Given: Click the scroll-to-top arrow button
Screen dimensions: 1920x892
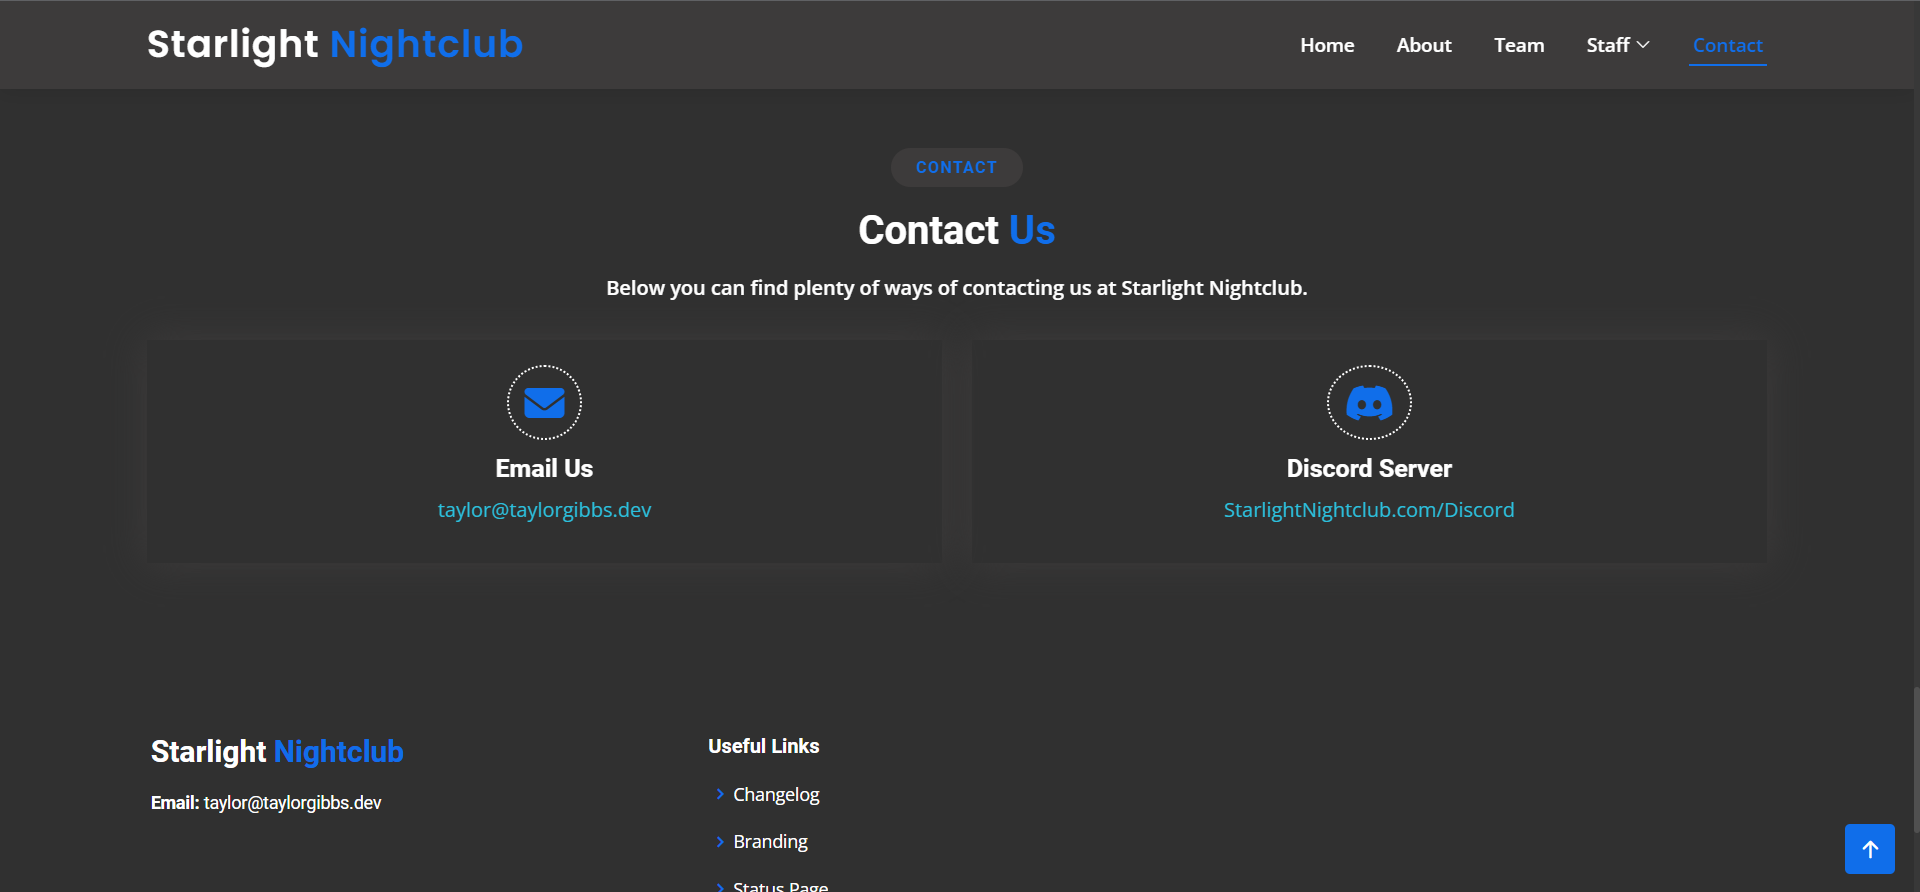Looking at the screenshot, I should pos(1869,849).
